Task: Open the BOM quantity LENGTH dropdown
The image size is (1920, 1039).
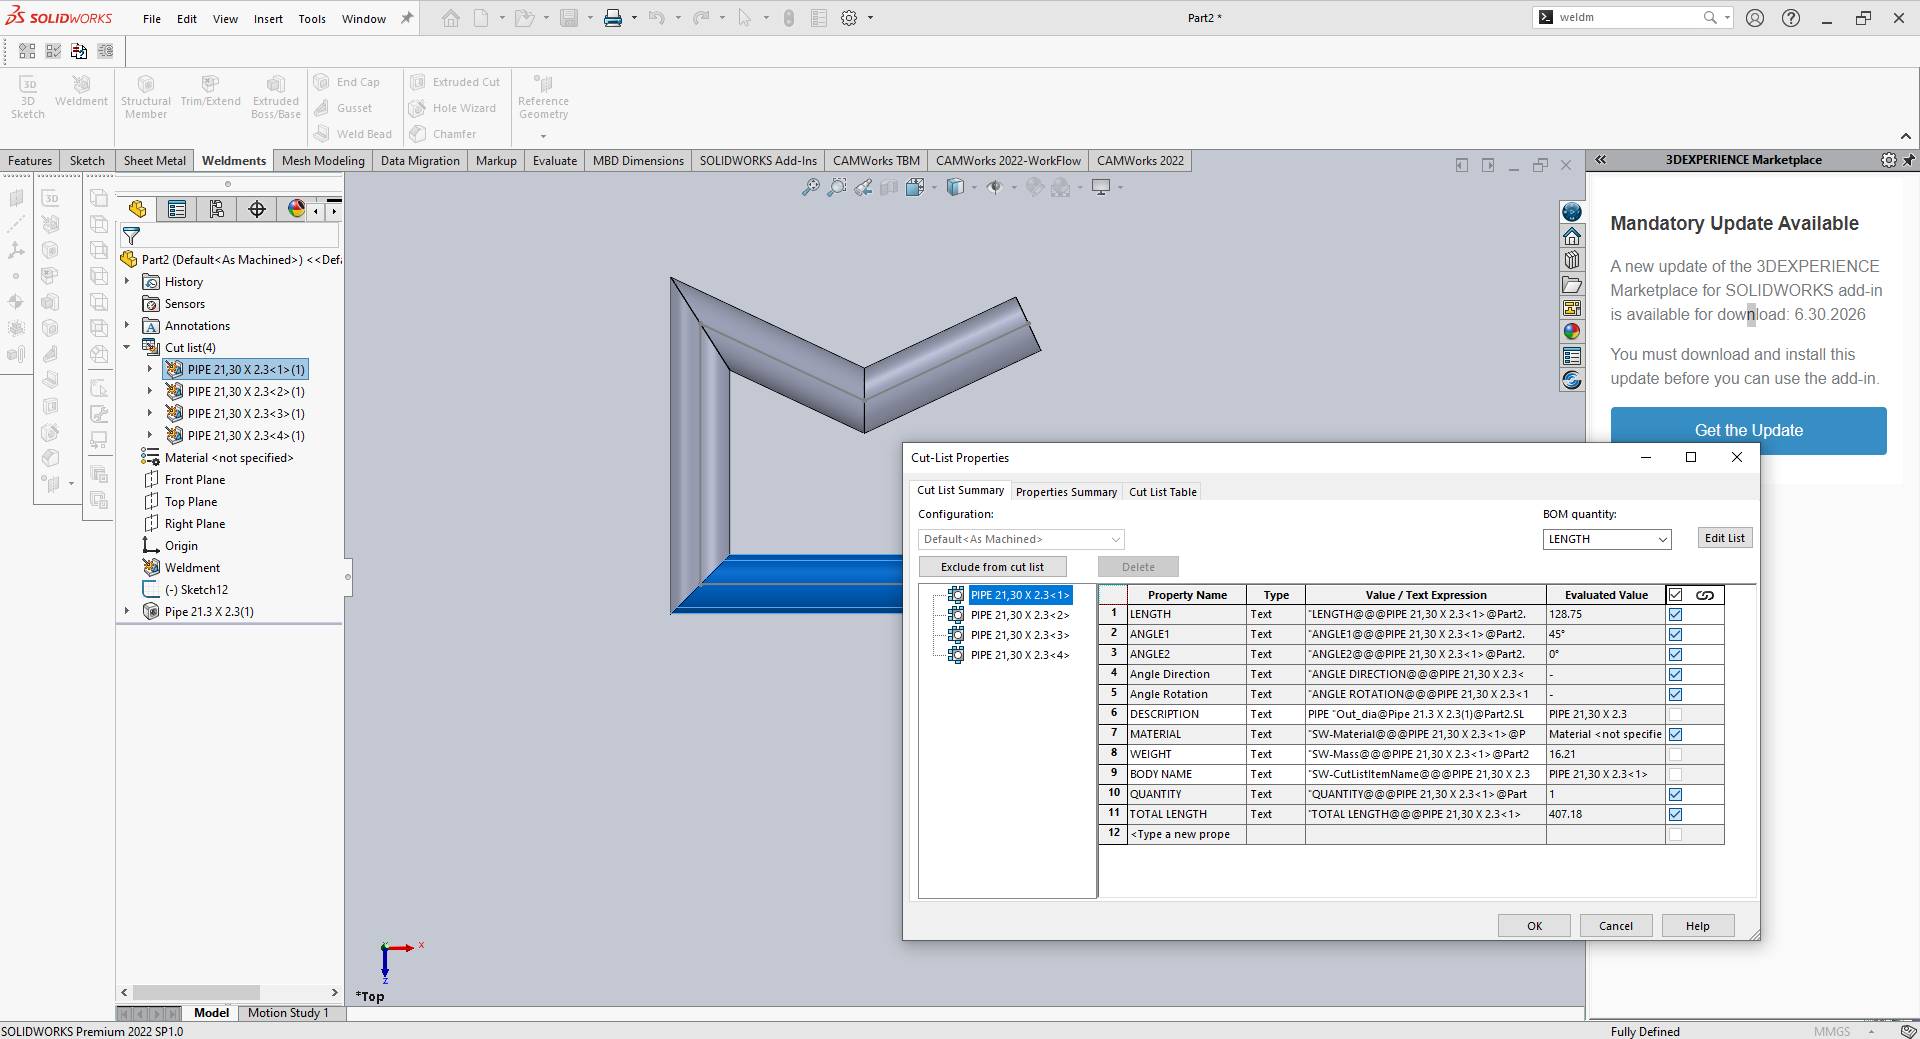Action: point(1606,539)
